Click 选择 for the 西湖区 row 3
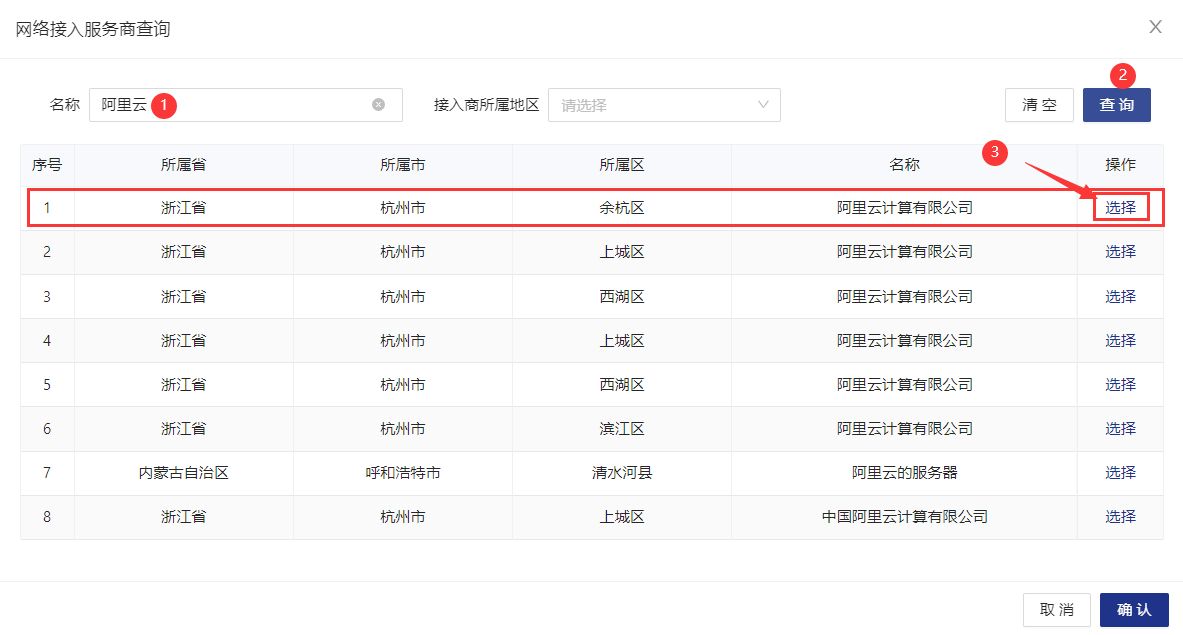Viewport: 1183px width, 635px height. 1120,295
